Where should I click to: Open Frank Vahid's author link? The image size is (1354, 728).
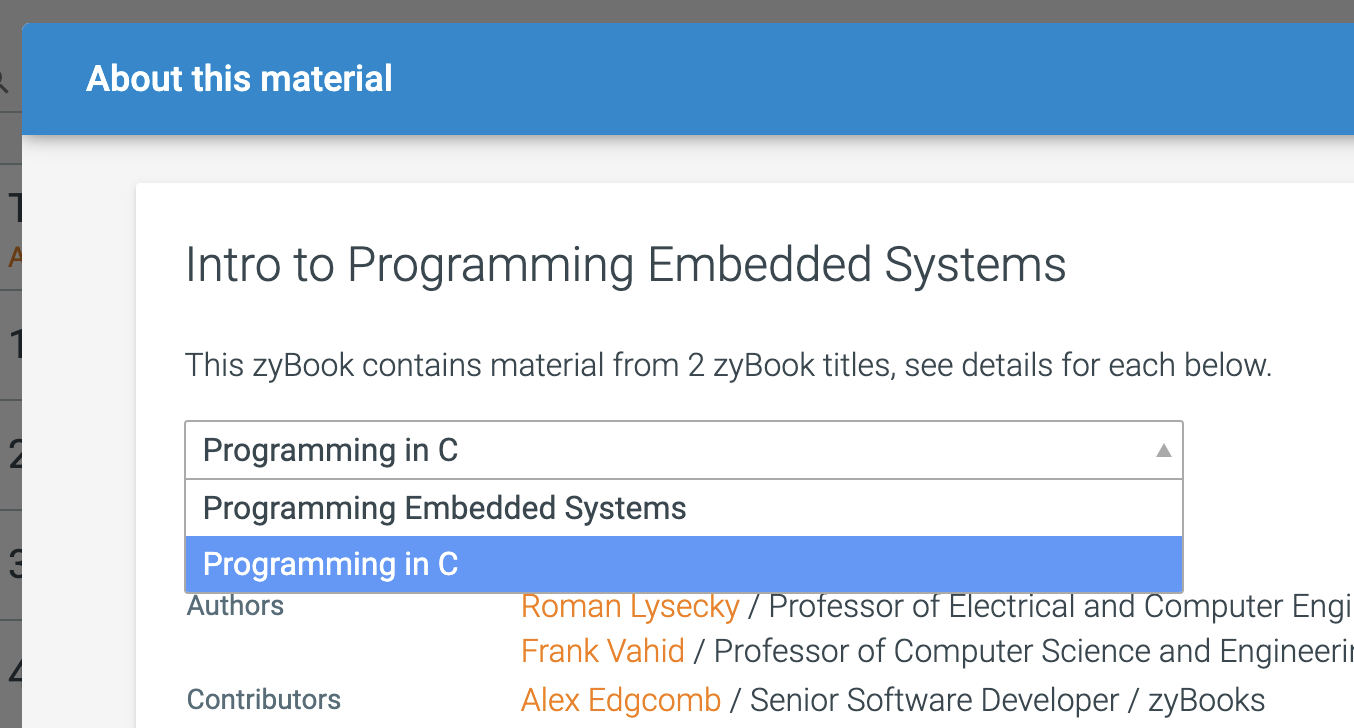[x=603, y=651]
